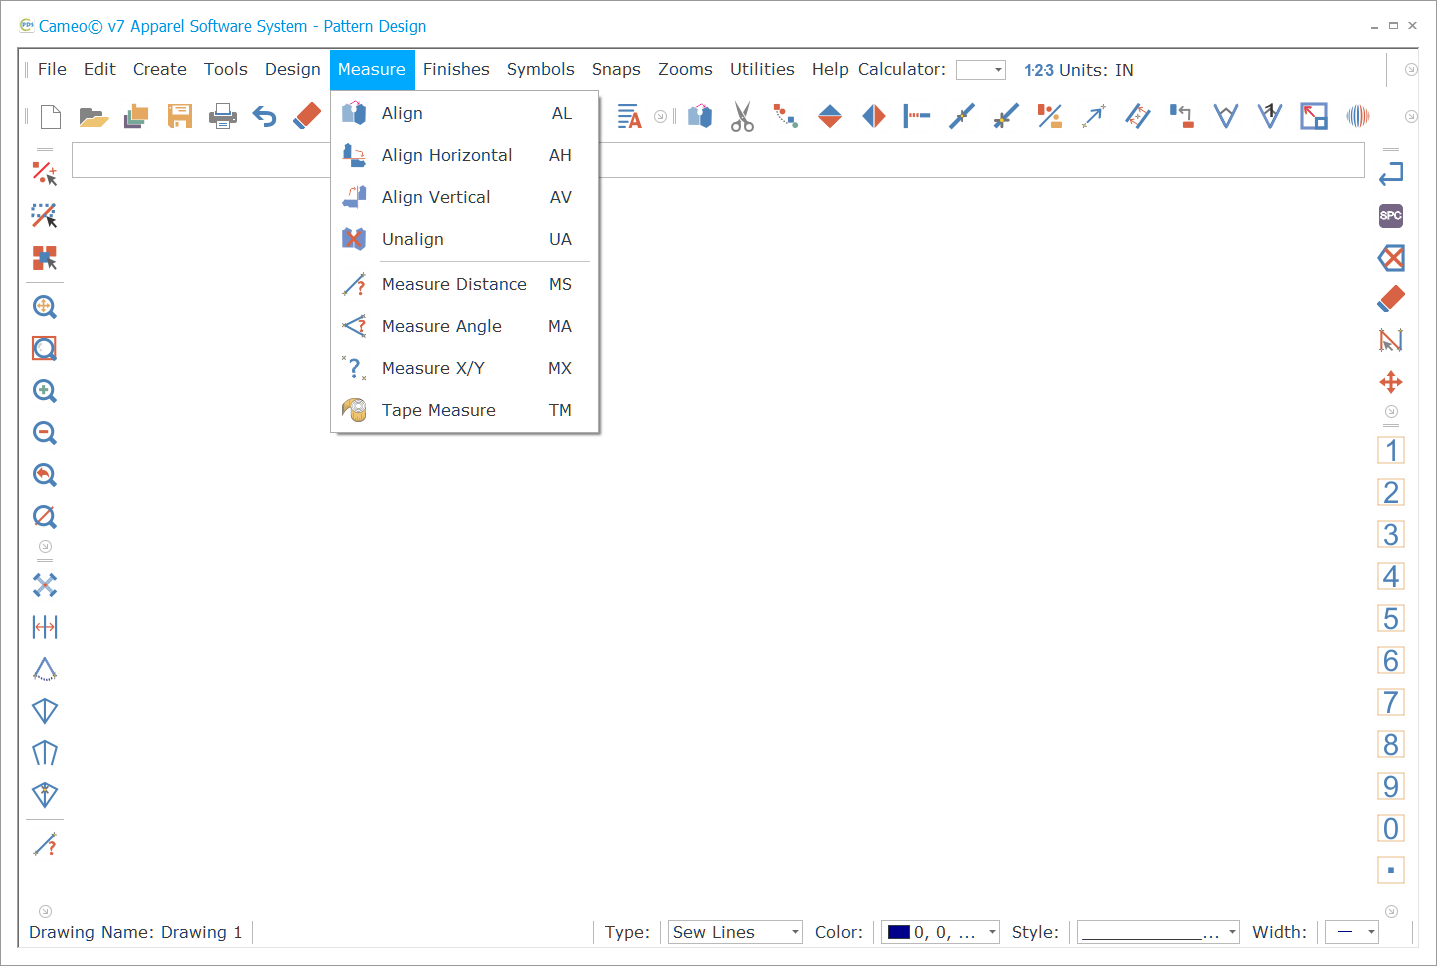
Task: Toggle the 1·2·3 Units: IN indicator
Action: pos(1078,70)
